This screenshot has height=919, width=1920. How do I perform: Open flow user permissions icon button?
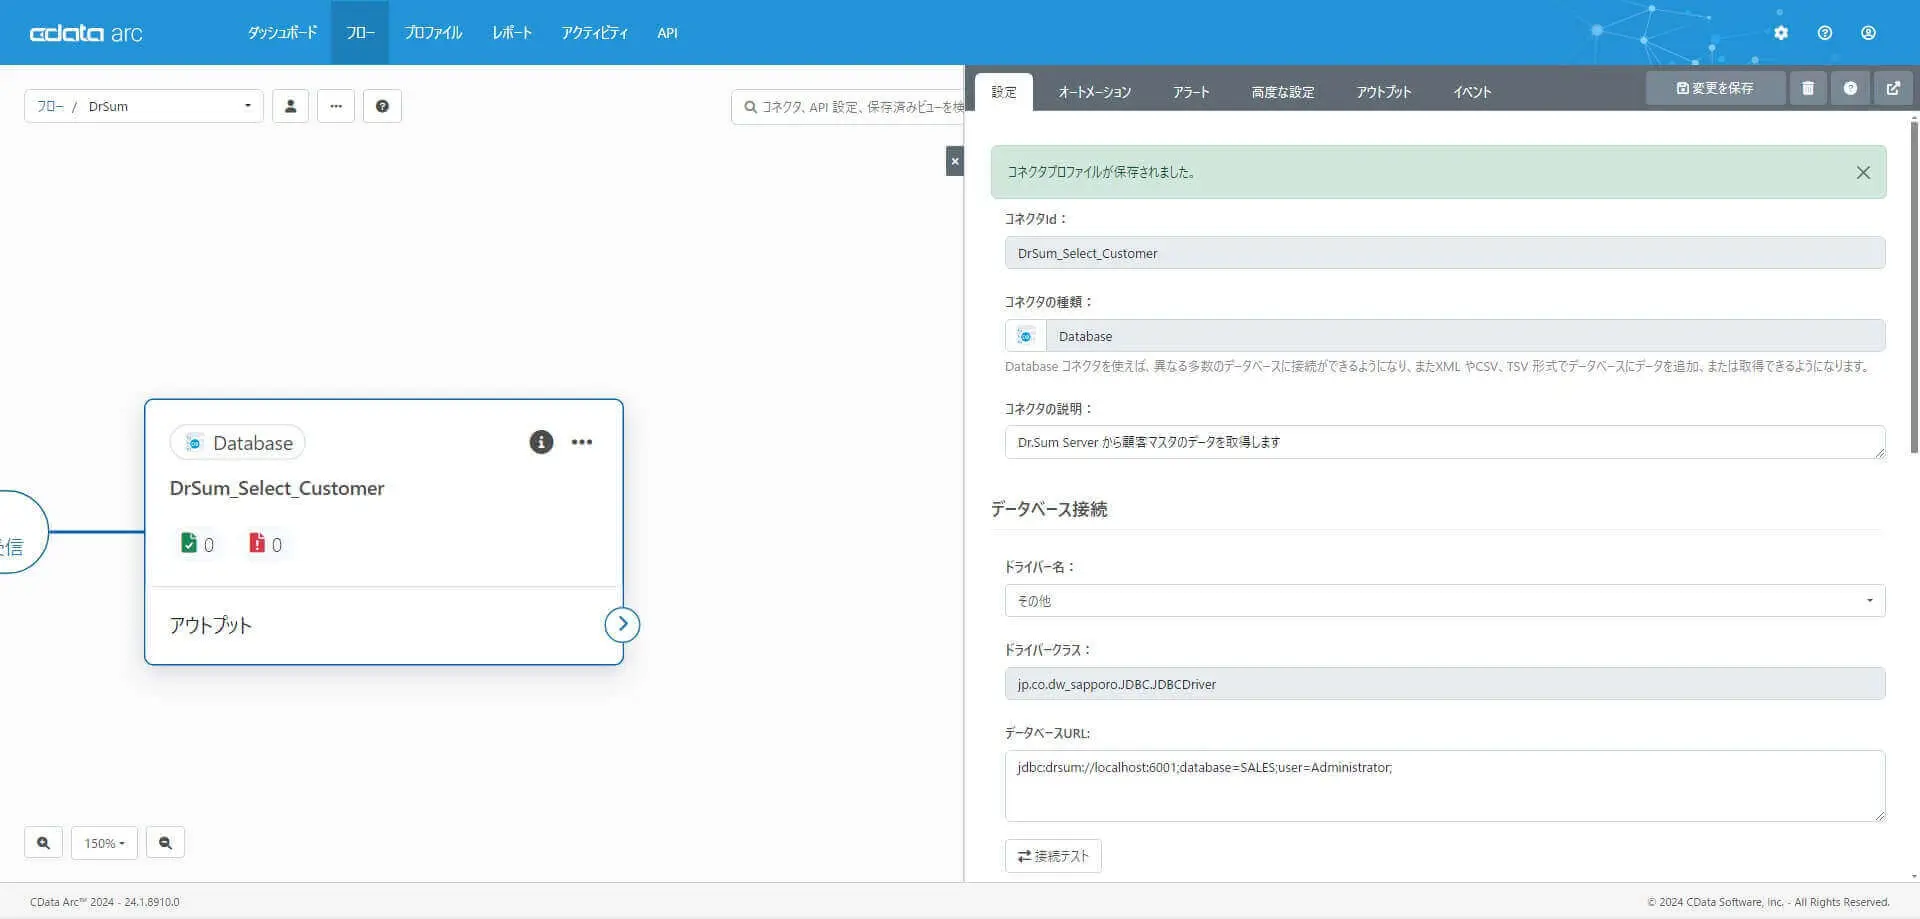pyautogui.click(x=290, y=106)
